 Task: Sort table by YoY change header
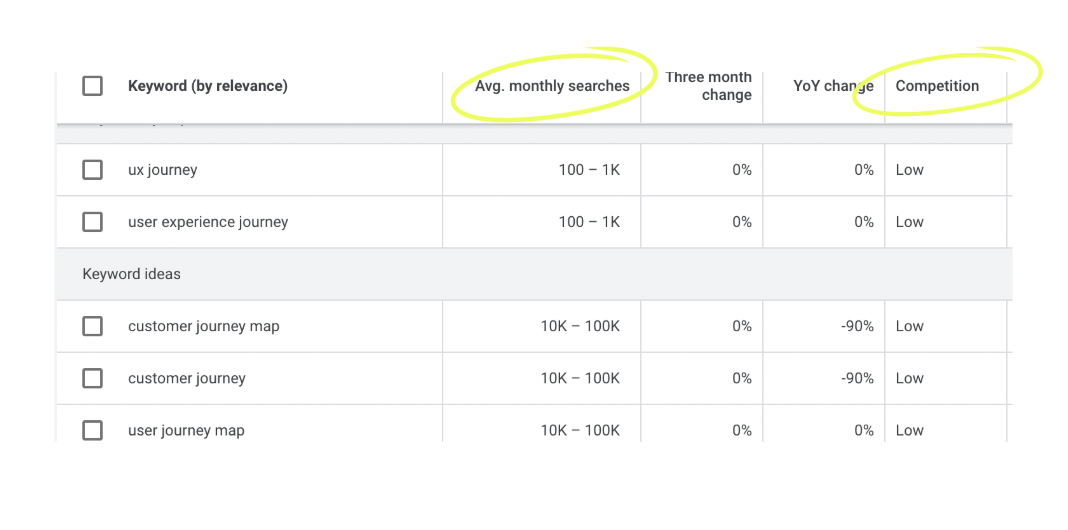coord(833,86)
